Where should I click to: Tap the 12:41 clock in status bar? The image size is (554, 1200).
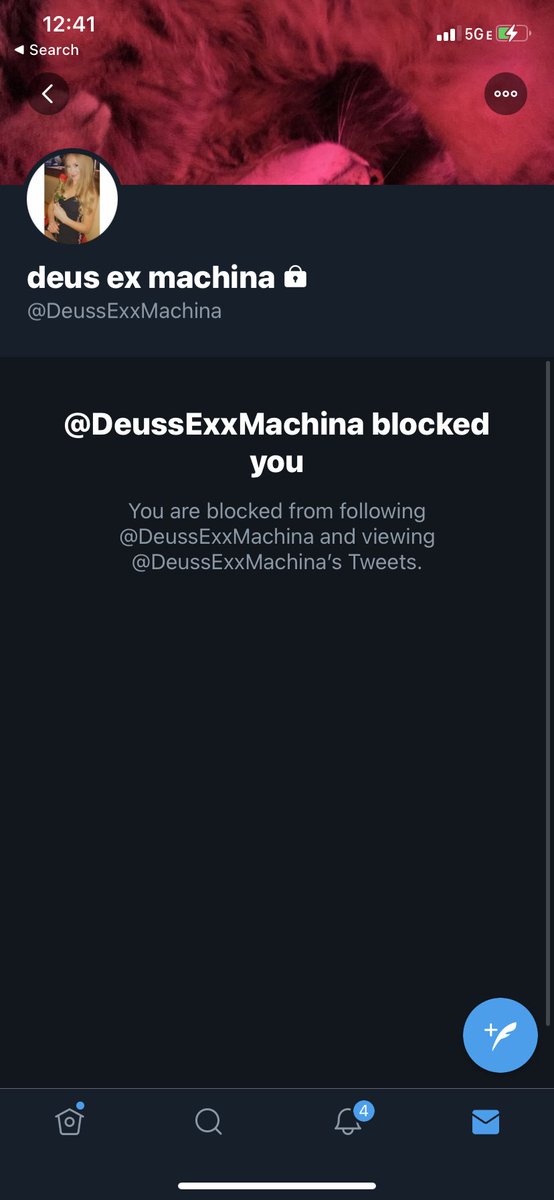tap(69, 24)
